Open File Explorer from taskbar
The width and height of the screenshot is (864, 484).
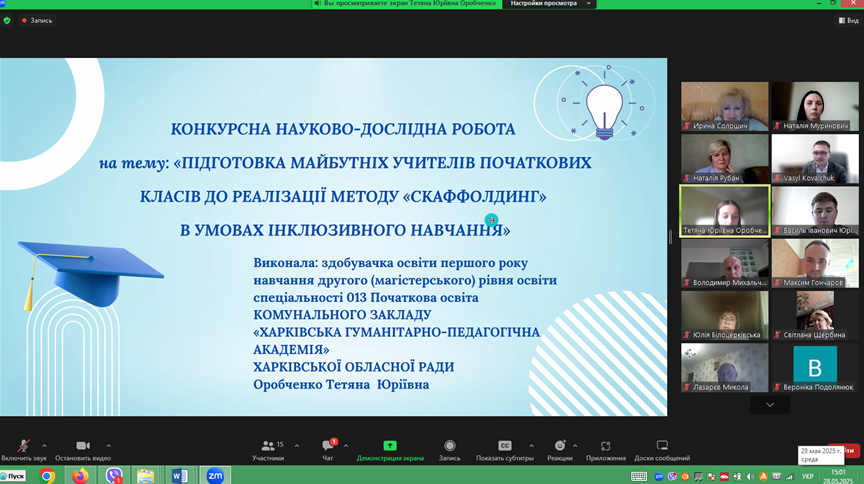tap(146, 475)
